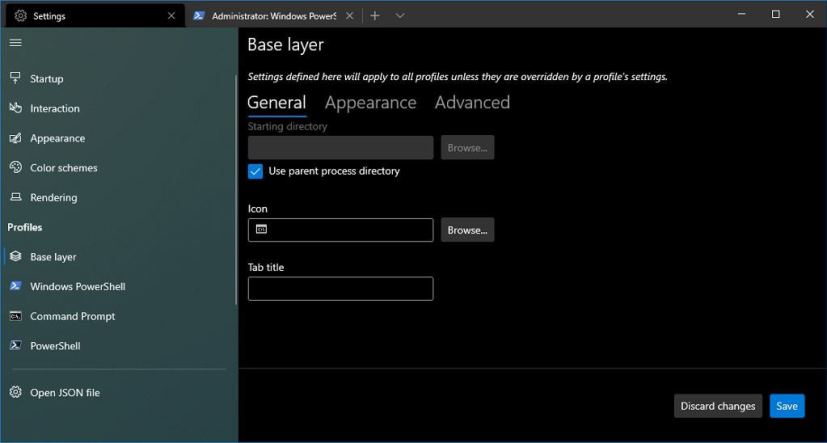This screenshot has height=443, width=827.
Task: Click Save button
Action: click(x=787, y=406)
